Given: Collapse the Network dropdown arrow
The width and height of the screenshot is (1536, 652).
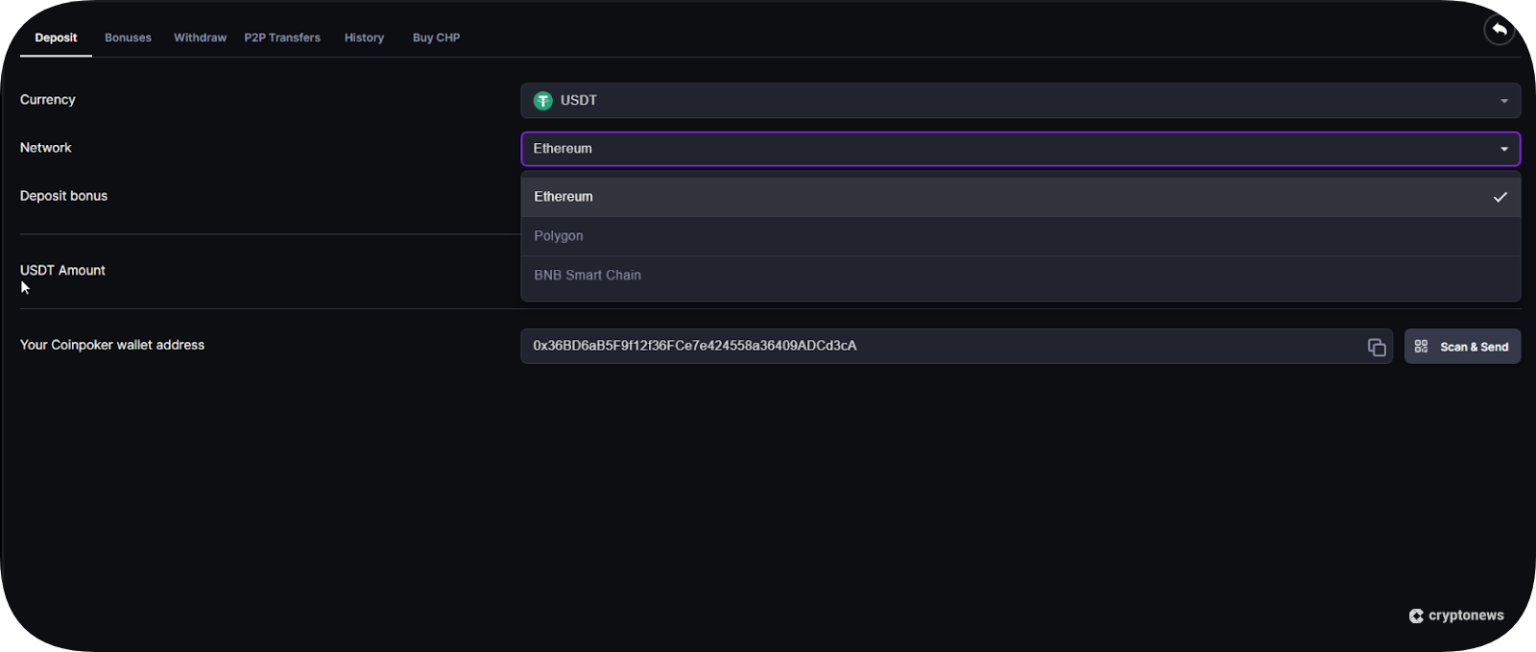Looking at the screenshot, I should 1503,149.
